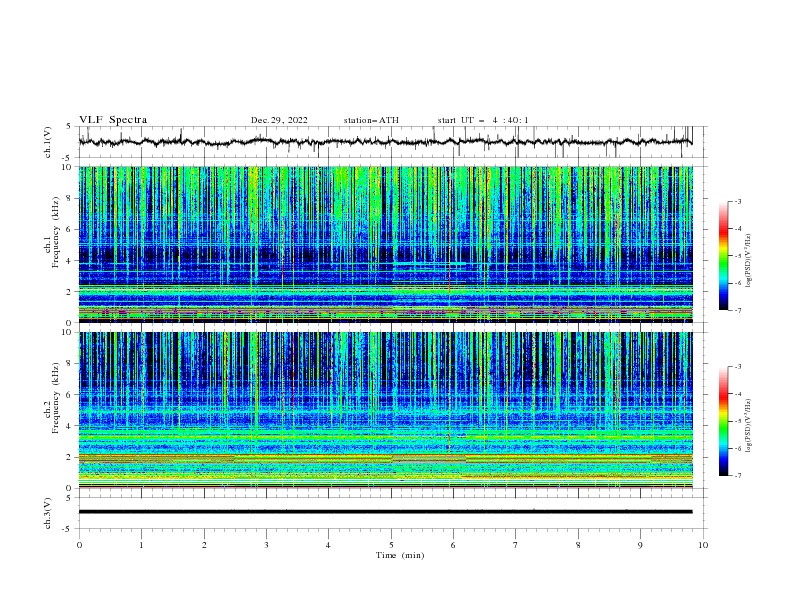This screenshot has width=792, height=612.
Task: Click the "-3" label on upper colorbar
Action: 738,202
